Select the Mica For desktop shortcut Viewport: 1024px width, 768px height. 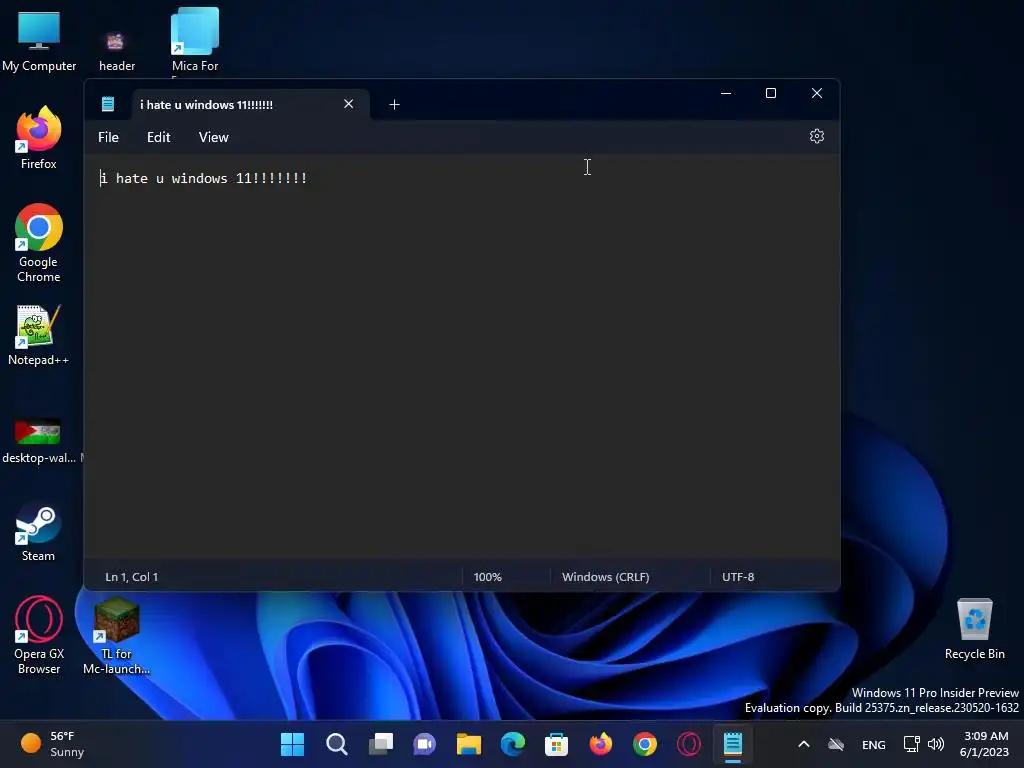tap(195, 40)
